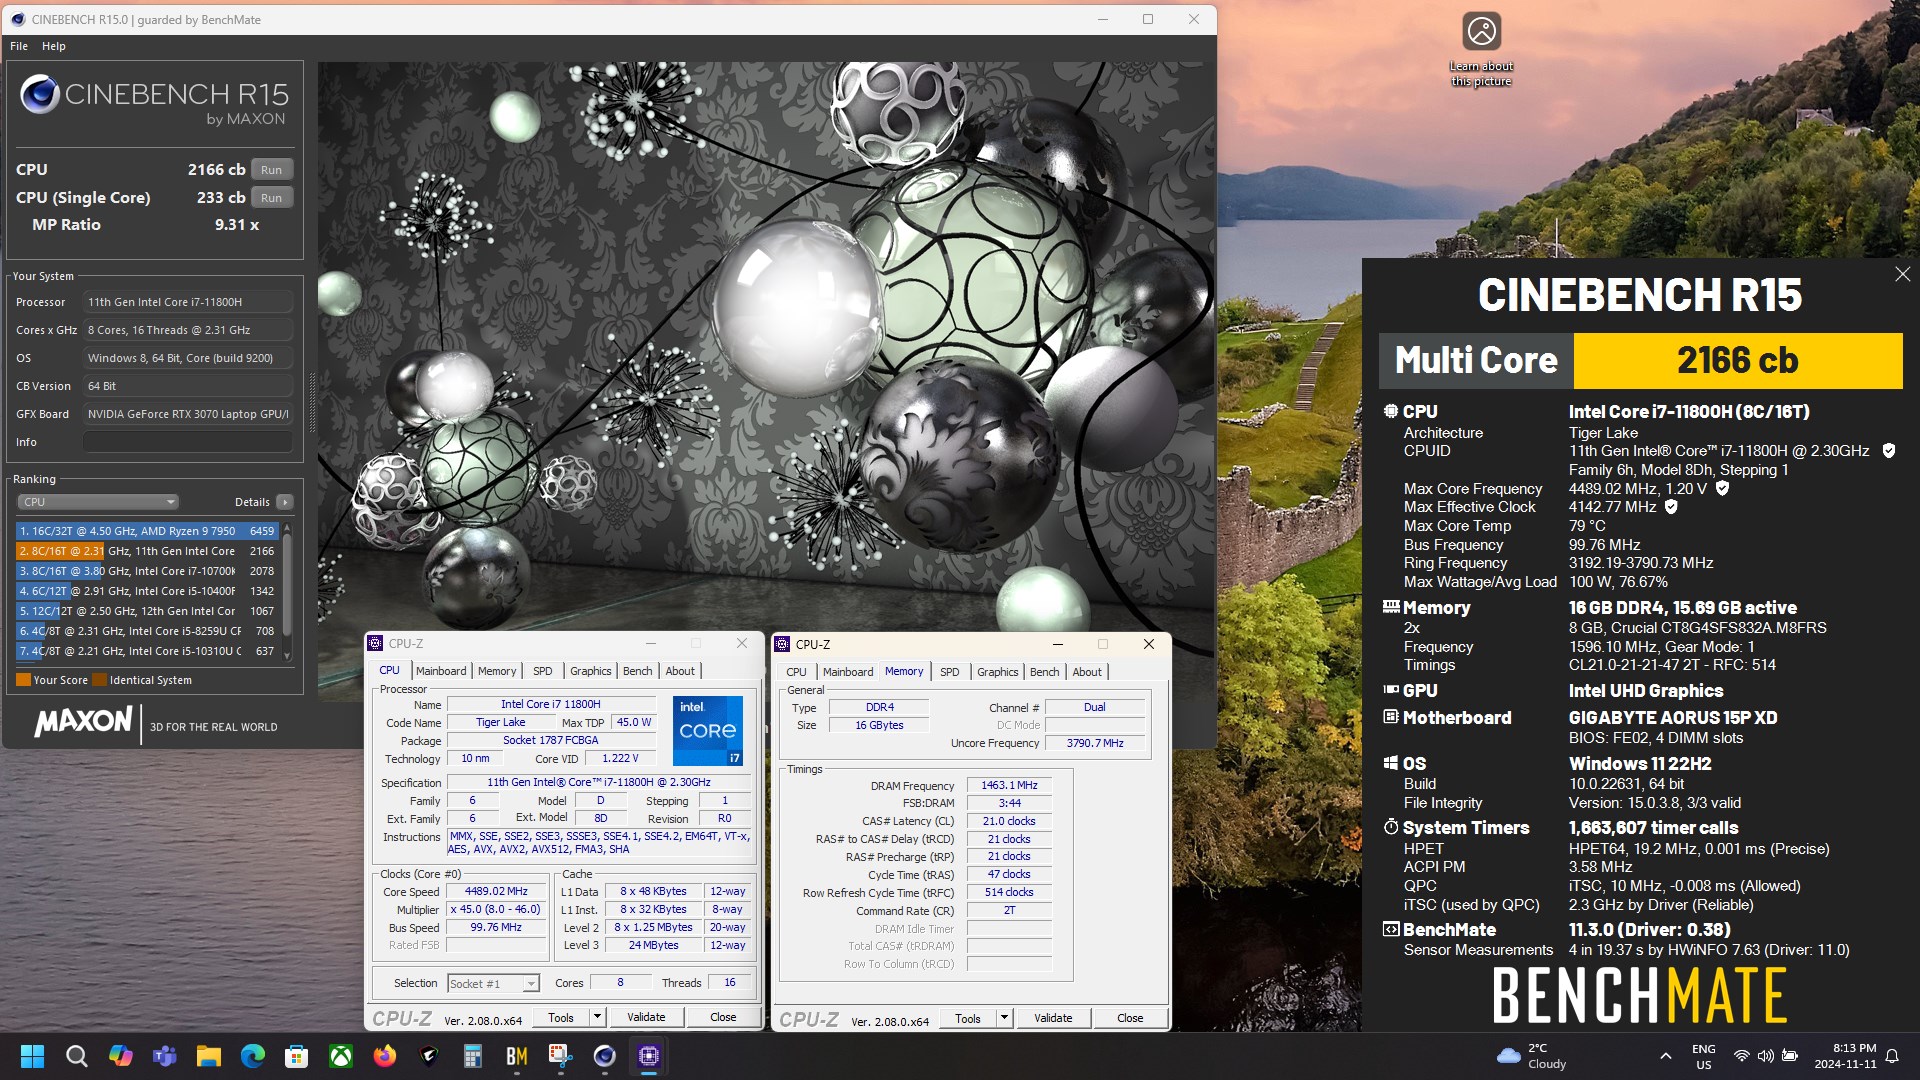This screenshot has height=1080, width=1920.
Task: Open the Help menu in Cinebench
Action: point(54,46)
